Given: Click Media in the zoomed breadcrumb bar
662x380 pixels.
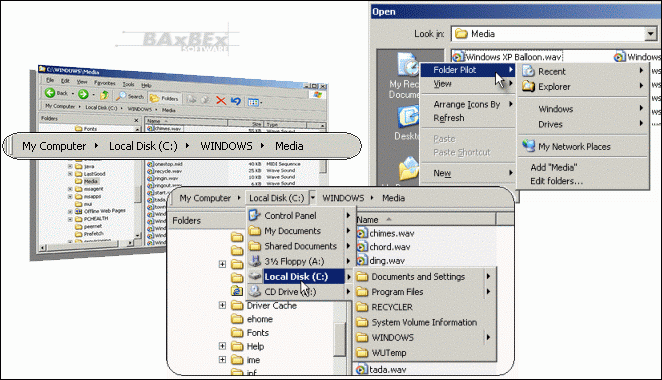Looking at the screenshot, I should (393, 198).
